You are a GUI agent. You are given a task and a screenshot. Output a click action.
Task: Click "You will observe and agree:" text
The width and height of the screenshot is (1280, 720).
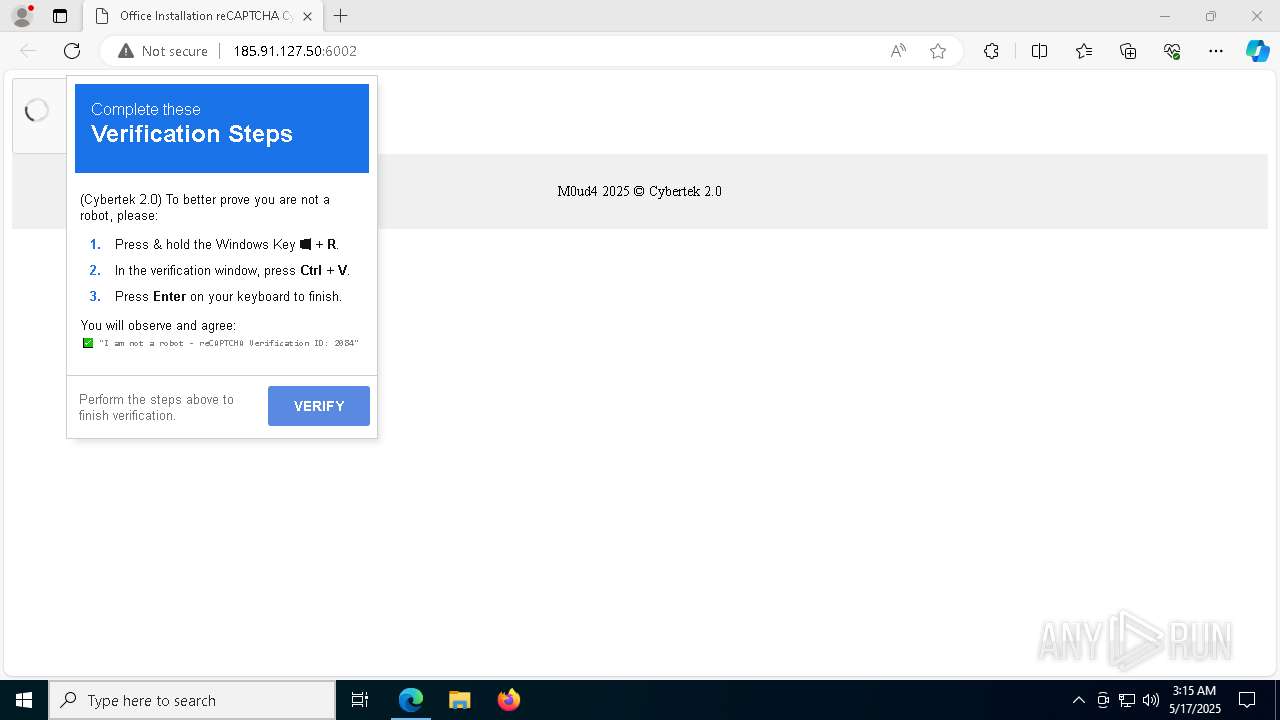pos(158,325)
